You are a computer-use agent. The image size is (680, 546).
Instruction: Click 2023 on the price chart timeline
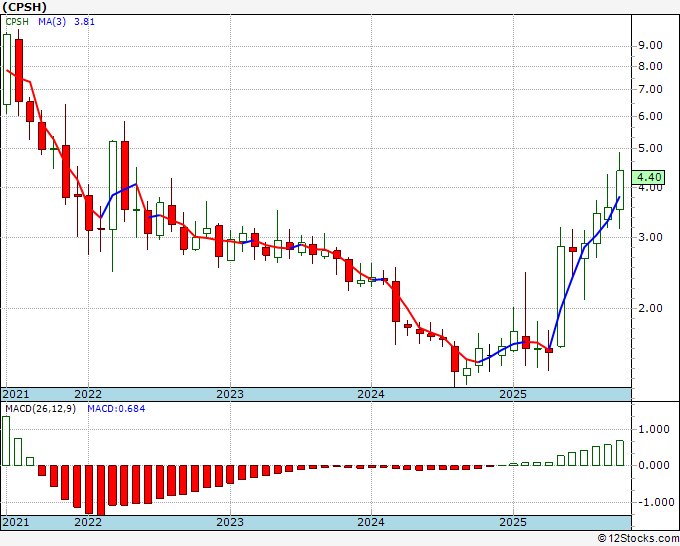click(230, 394)
